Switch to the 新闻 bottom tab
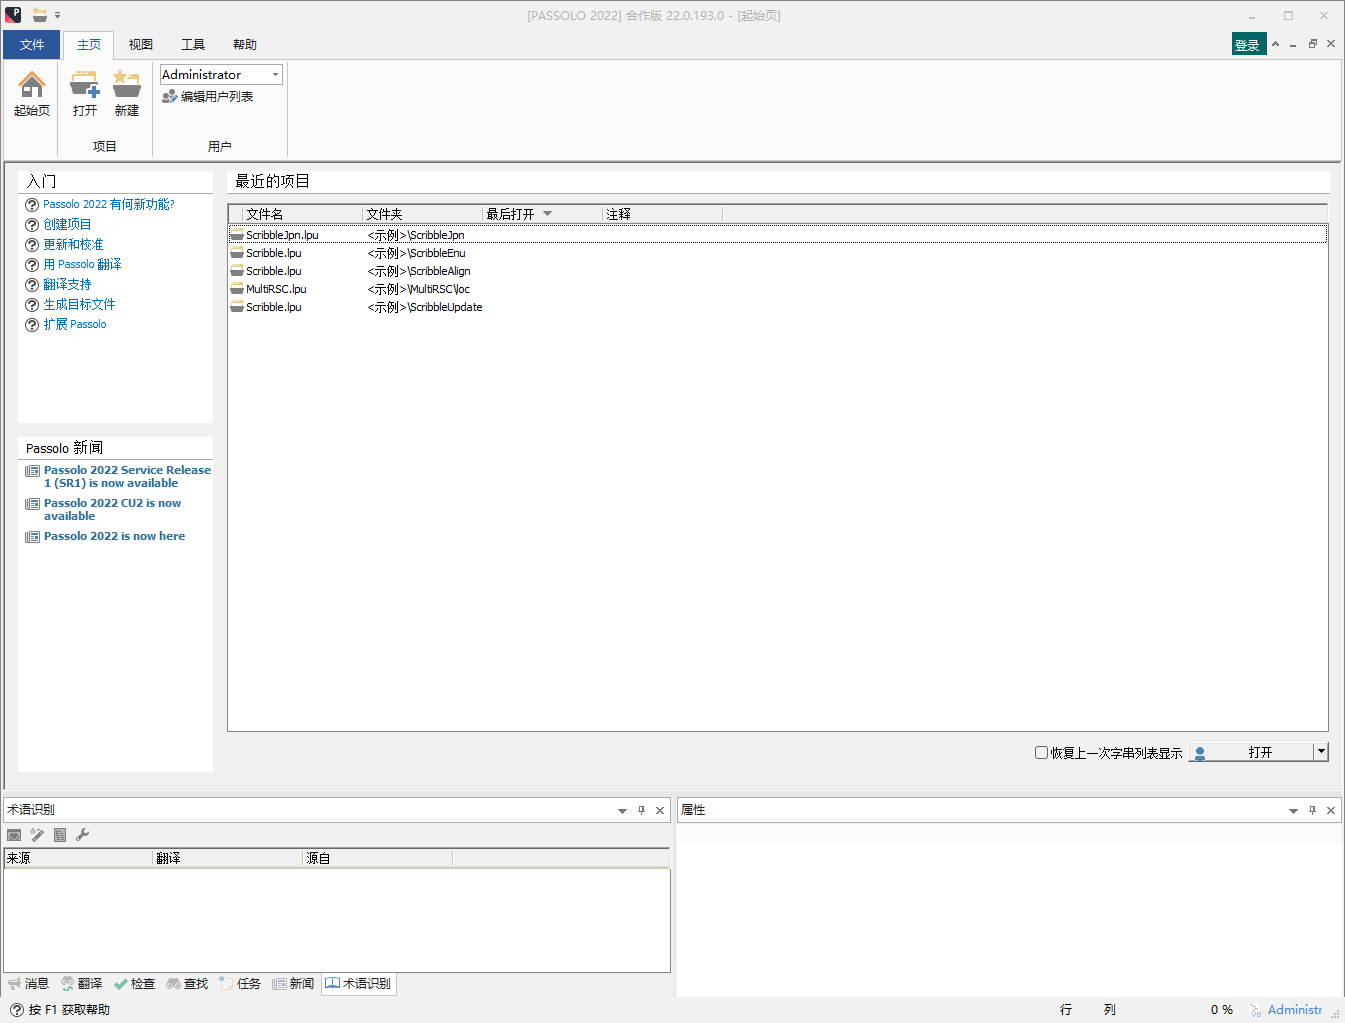Viewport: 1345px width, 1023px height. 293,984
